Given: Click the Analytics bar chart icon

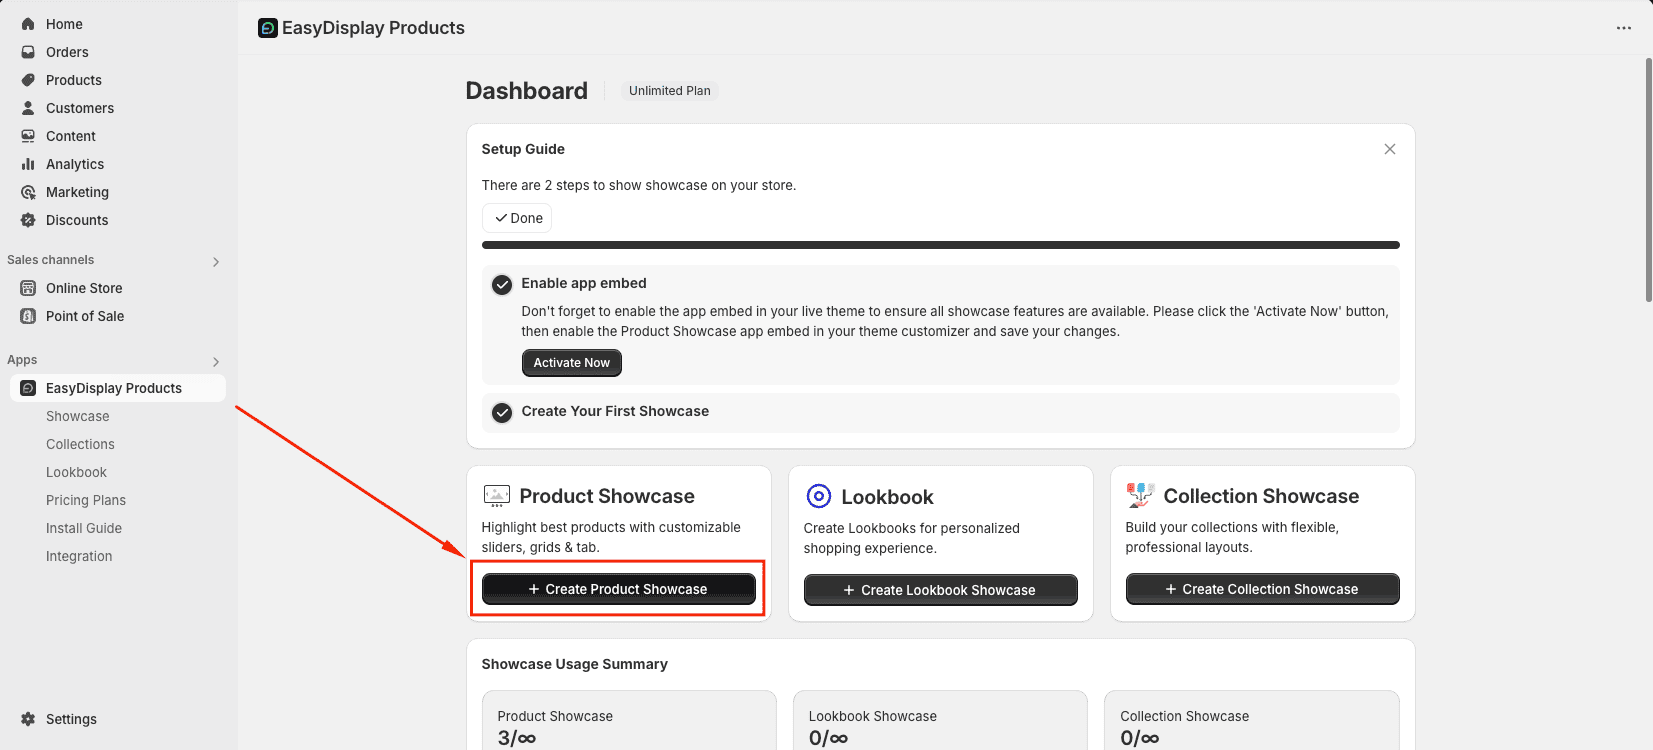Looking at the screenshot, I should tap(28, 164).
